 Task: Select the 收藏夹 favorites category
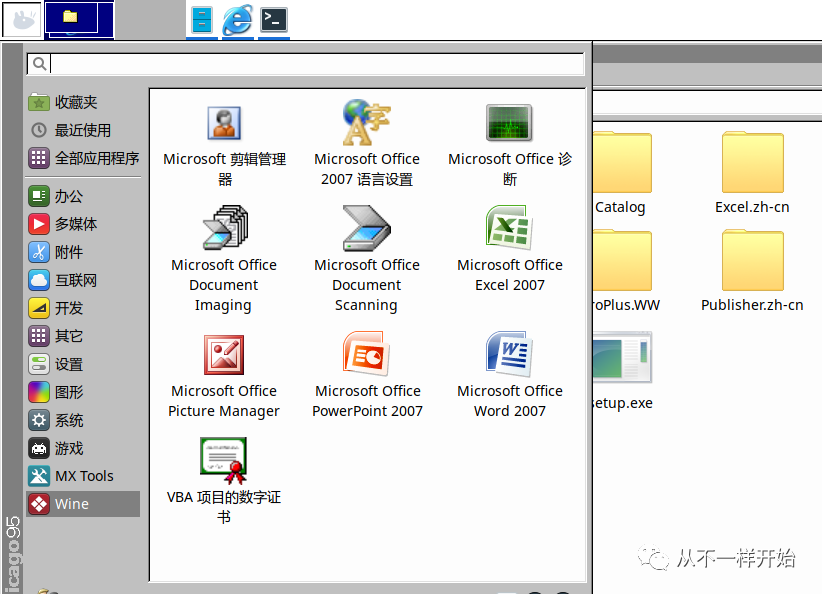pyautogui.click(x=83, y=102)
